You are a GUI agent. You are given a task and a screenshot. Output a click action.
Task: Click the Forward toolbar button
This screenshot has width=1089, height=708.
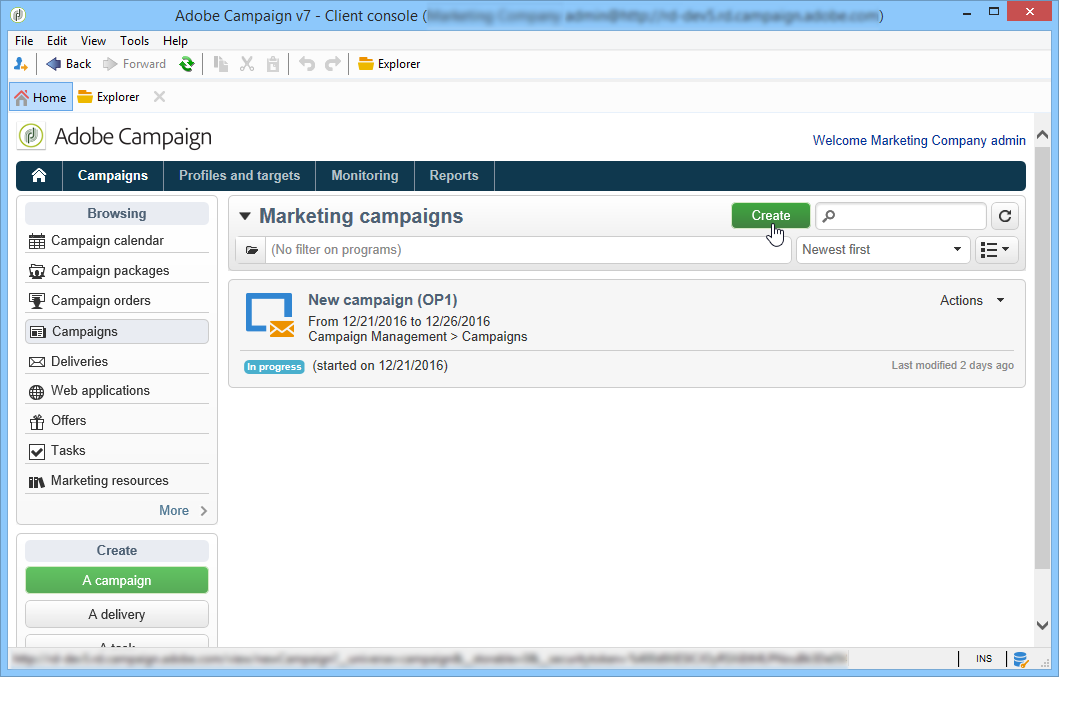point(135,64)
